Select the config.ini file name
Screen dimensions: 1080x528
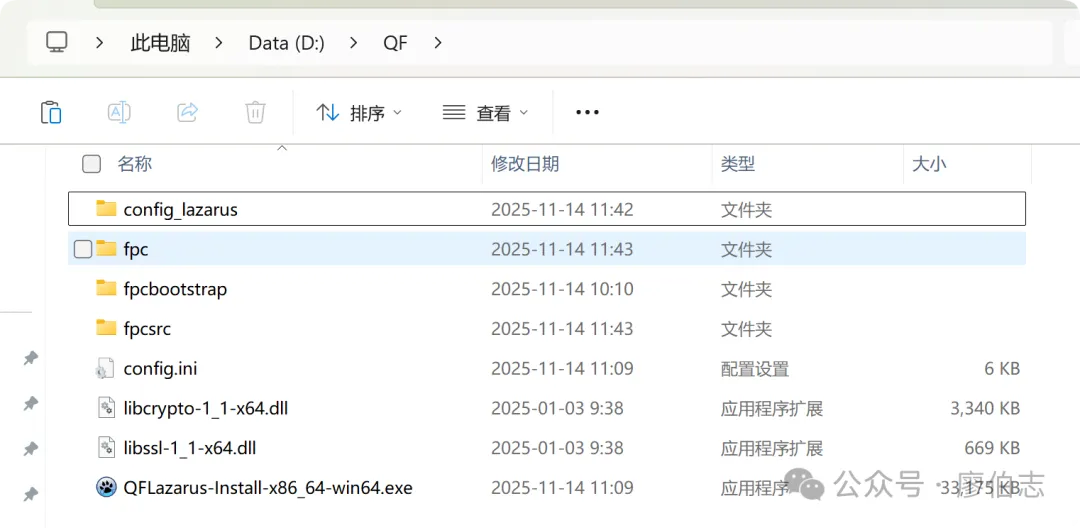click(160, 369)
